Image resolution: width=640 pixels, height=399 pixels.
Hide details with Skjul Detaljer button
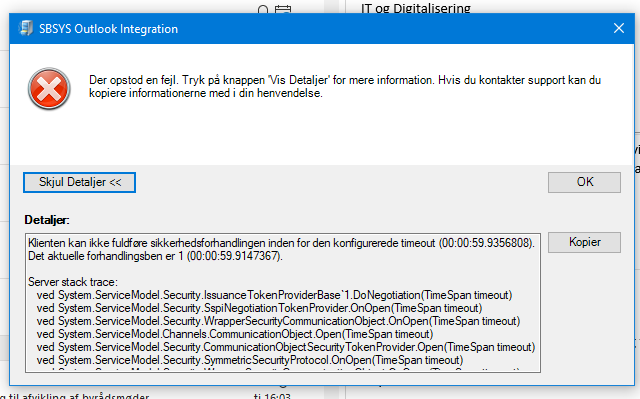point(80,182)
